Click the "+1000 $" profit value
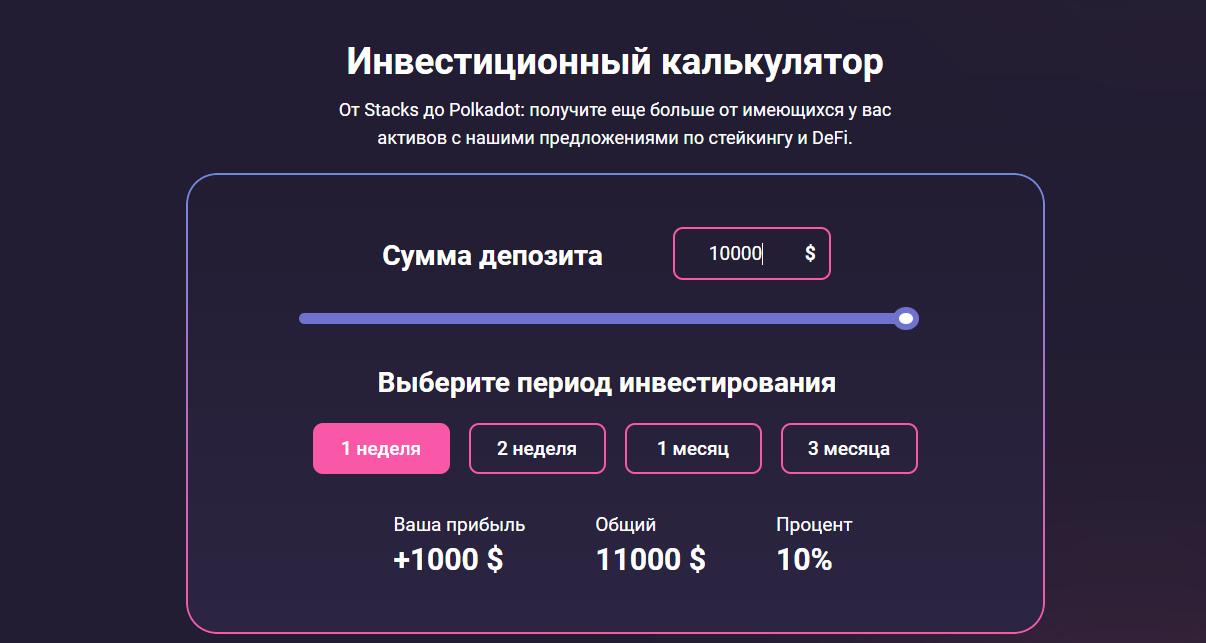Image resolution: width=1206 pixels, height=643 pixels. pyautogui.click(x=448, y=559)
